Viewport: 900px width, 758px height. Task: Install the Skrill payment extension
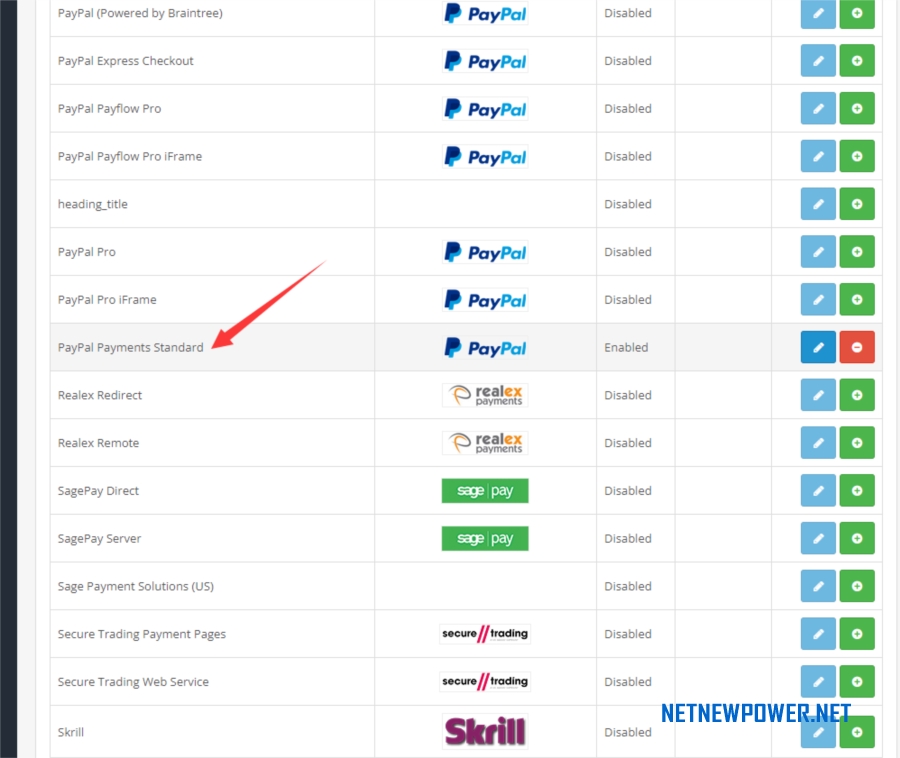coord(857,732)
